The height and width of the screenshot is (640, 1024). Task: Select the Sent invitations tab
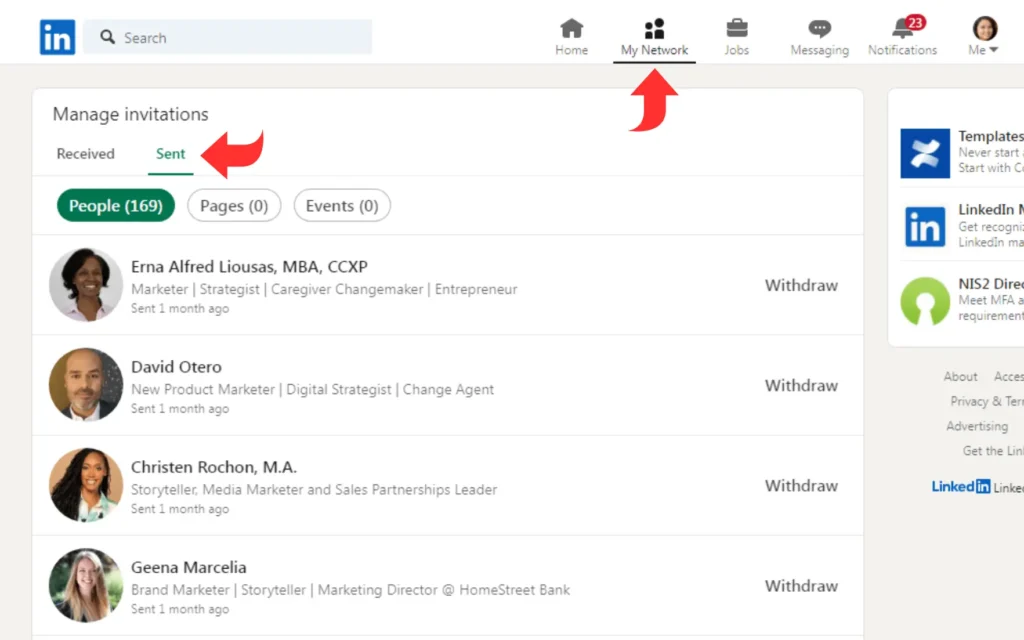point(171,154)
